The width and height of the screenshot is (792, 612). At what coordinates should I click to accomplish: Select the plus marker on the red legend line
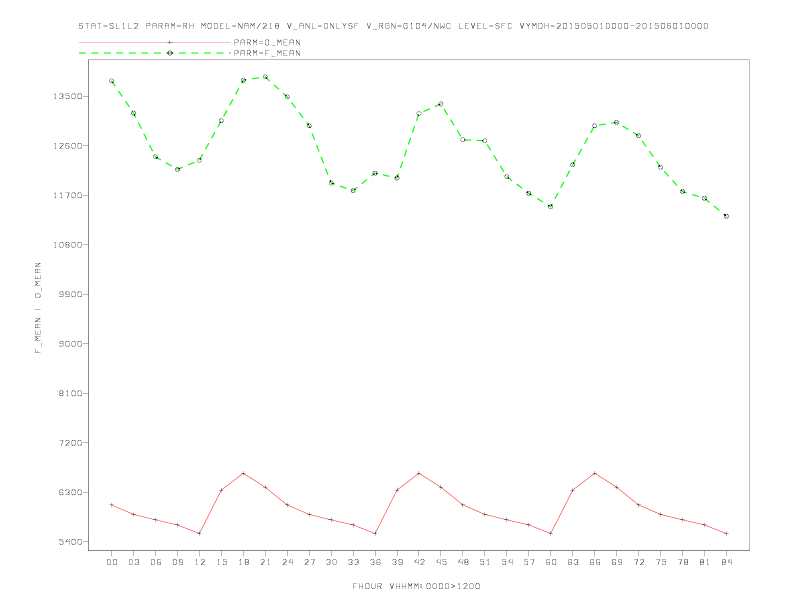point(170,42)
